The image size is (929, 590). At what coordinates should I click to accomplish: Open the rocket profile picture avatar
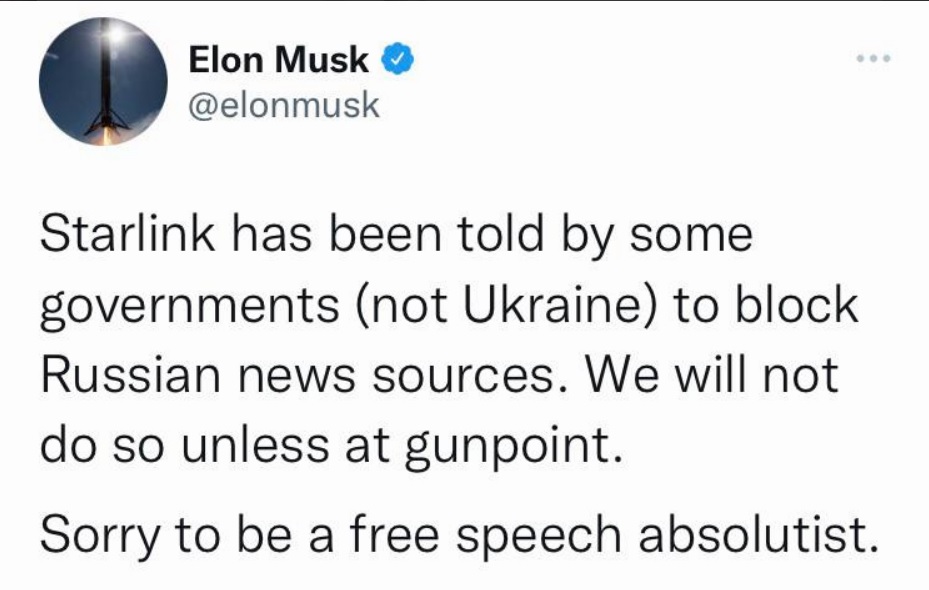(x=104, y=81)
